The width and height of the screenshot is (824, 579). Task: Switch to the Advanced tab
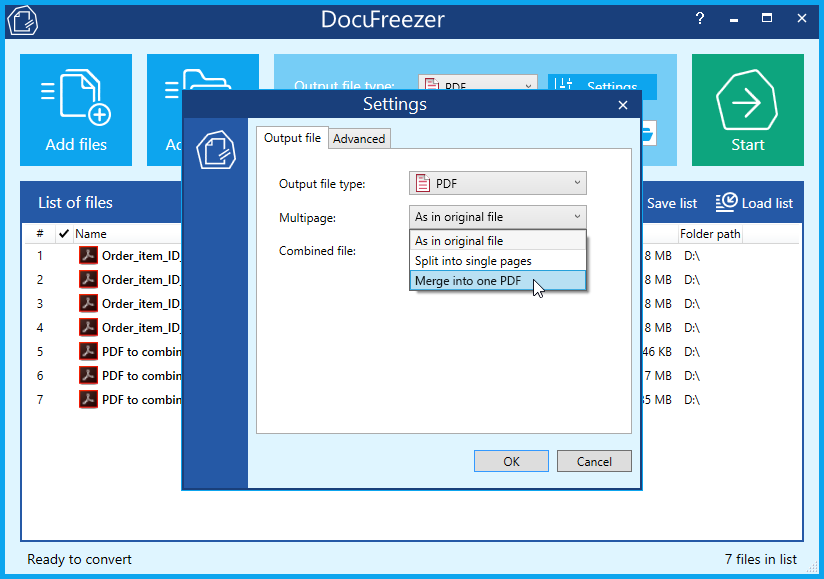(359, 138)
